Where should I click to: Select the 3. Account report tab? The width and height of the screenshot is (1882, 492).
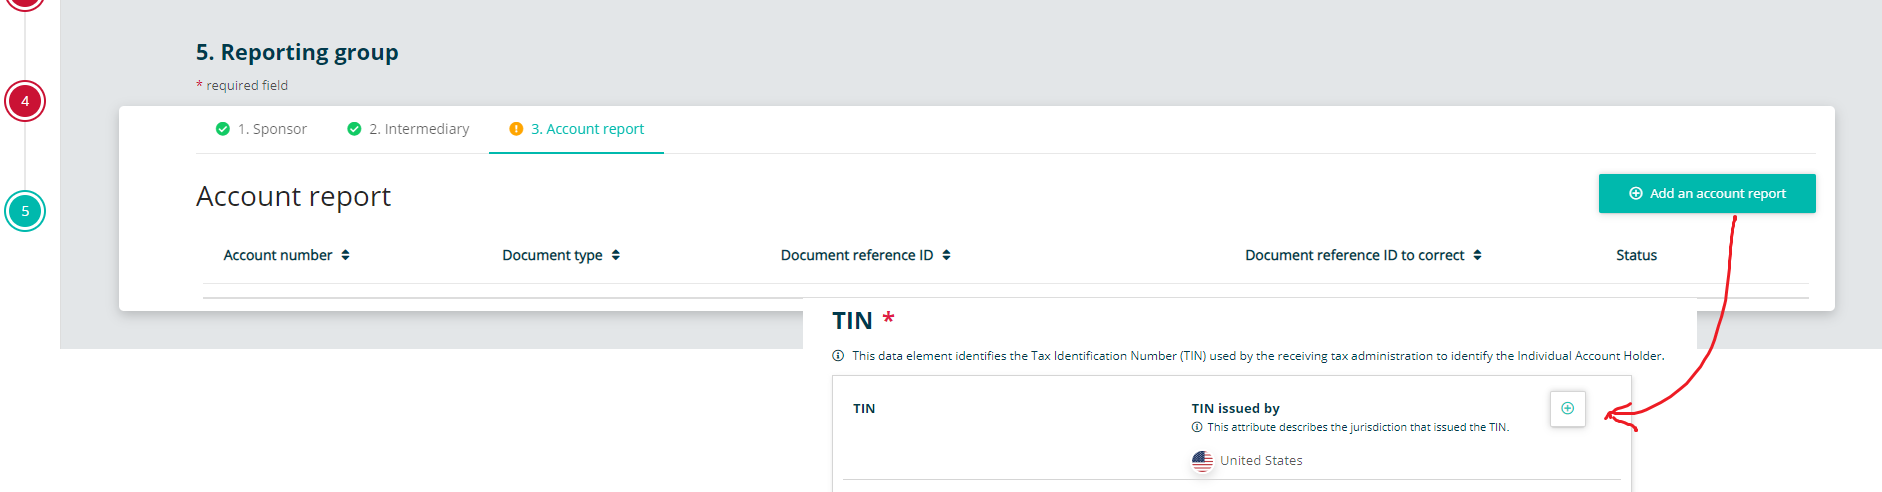[x=587, y=129]
